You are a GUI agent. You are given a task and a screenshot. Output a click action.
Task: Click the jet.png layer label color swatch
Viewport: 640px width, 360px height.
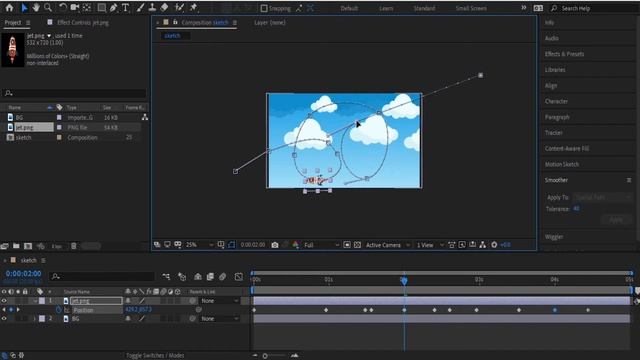pos(42,301)
